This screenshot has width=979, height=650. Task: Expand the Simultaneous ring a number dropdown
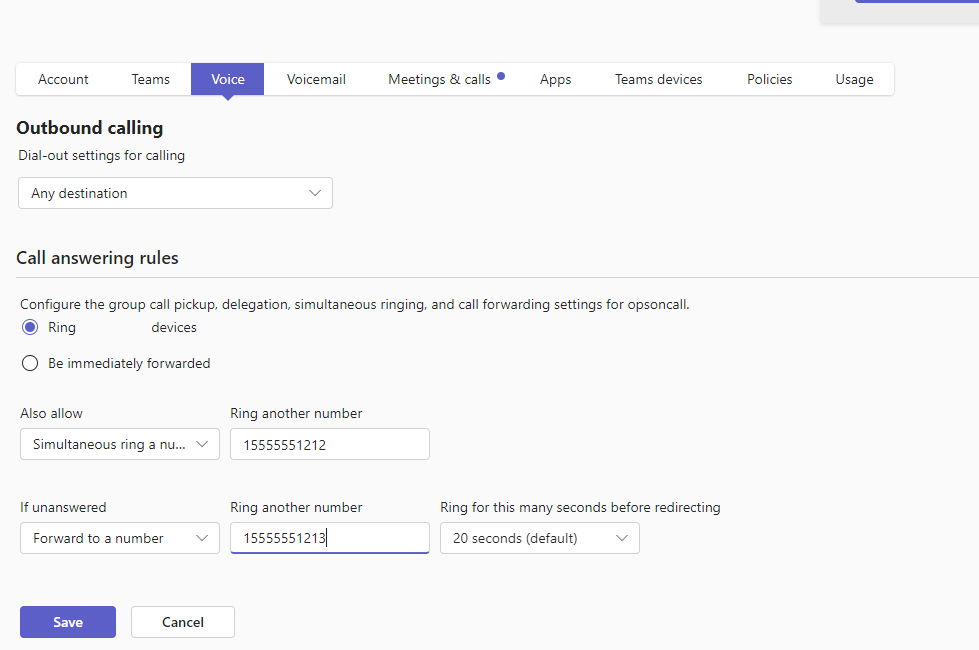(x=119, y=443)
